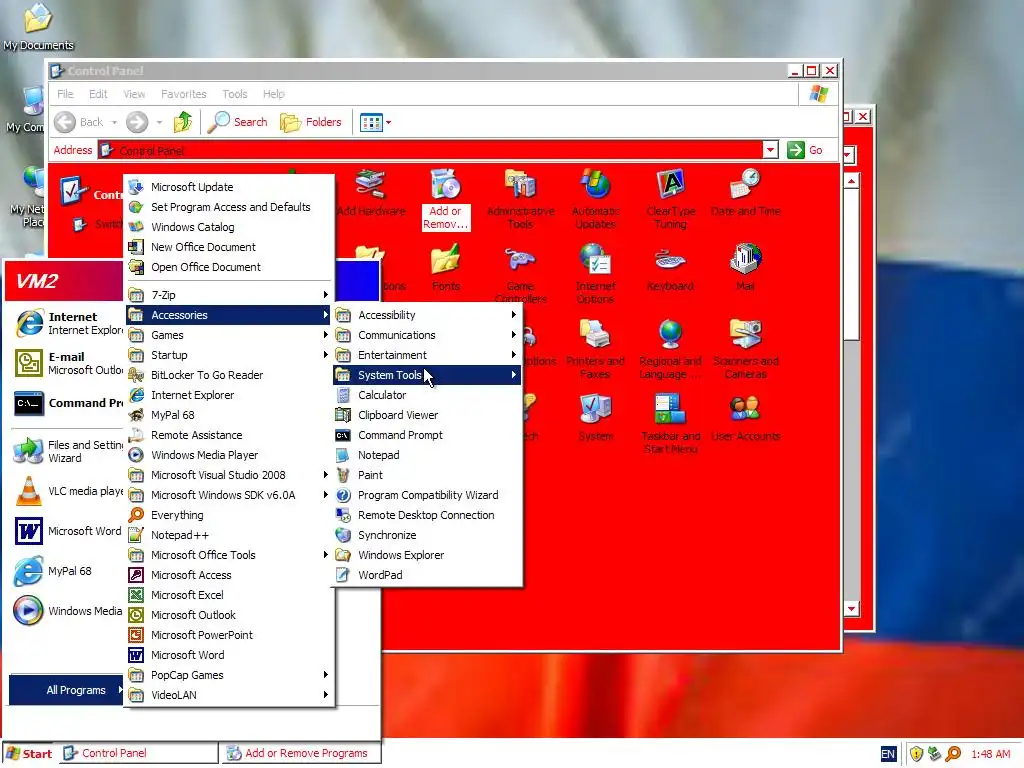Viewport: 1024px width, 768px height.
Task: Open Keyboard settings applet
Action: click(671, 269)
